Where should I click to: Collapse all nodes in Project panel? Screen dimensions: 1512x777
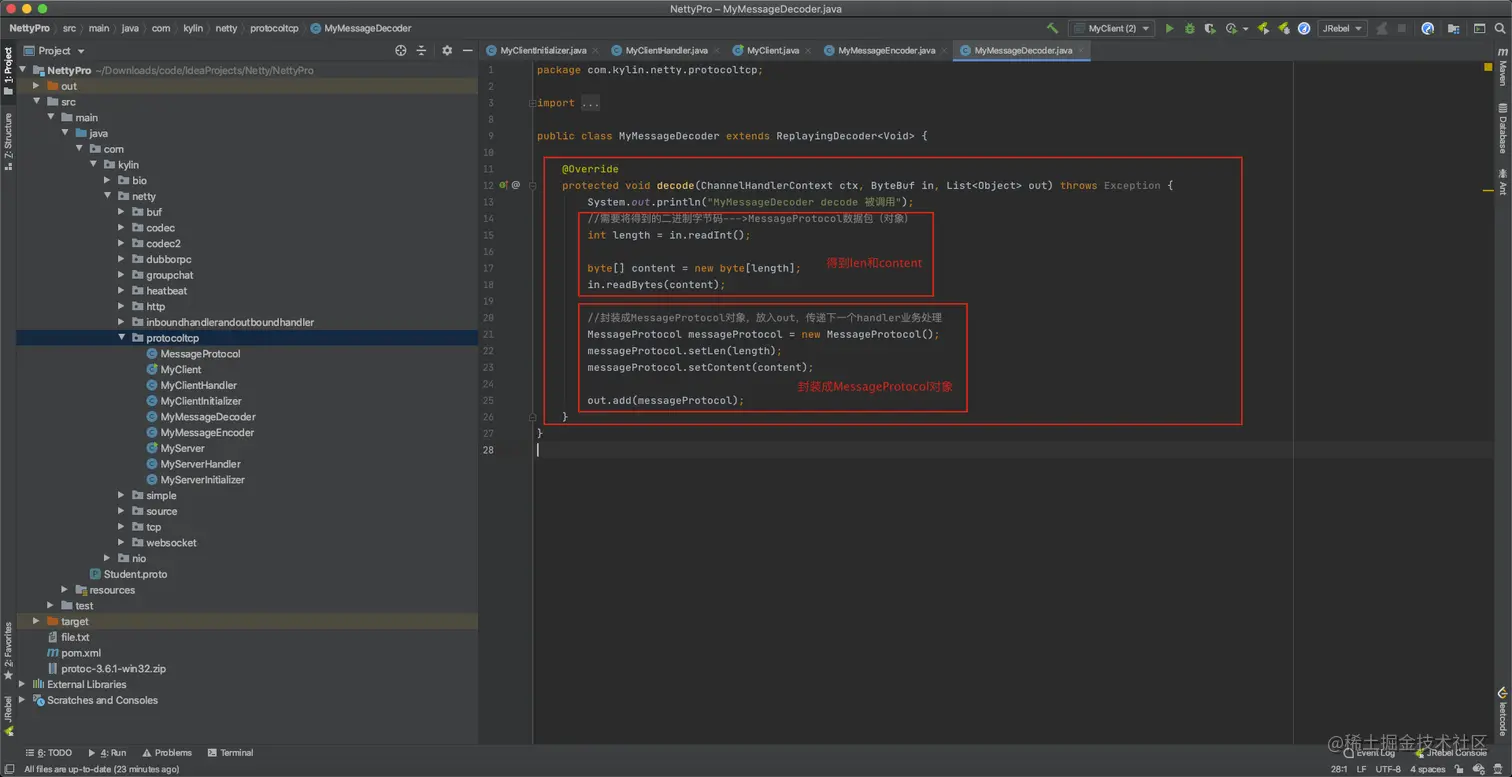[421, 50]
